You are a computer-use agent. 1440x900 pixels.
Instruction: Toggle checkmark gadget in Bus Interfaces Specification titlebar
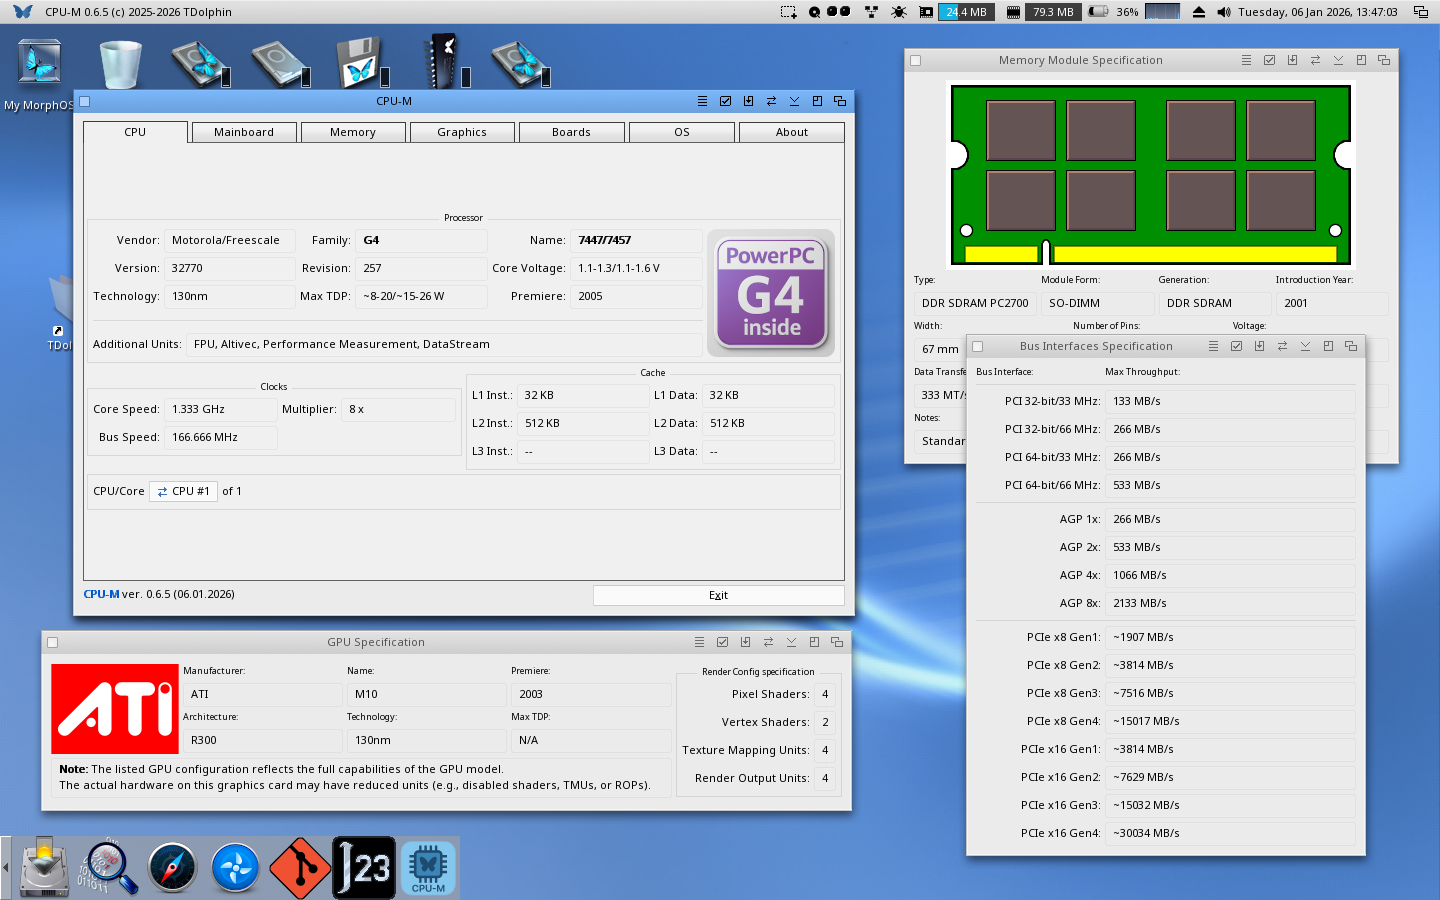[1236, 346]
